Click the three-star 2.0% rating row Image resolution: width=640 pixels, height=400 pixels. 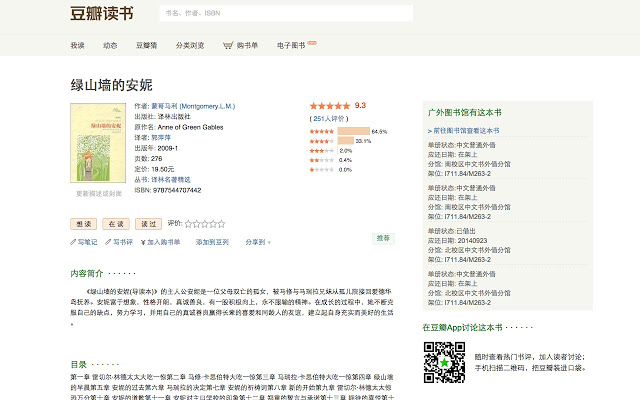tap(331, 151)
